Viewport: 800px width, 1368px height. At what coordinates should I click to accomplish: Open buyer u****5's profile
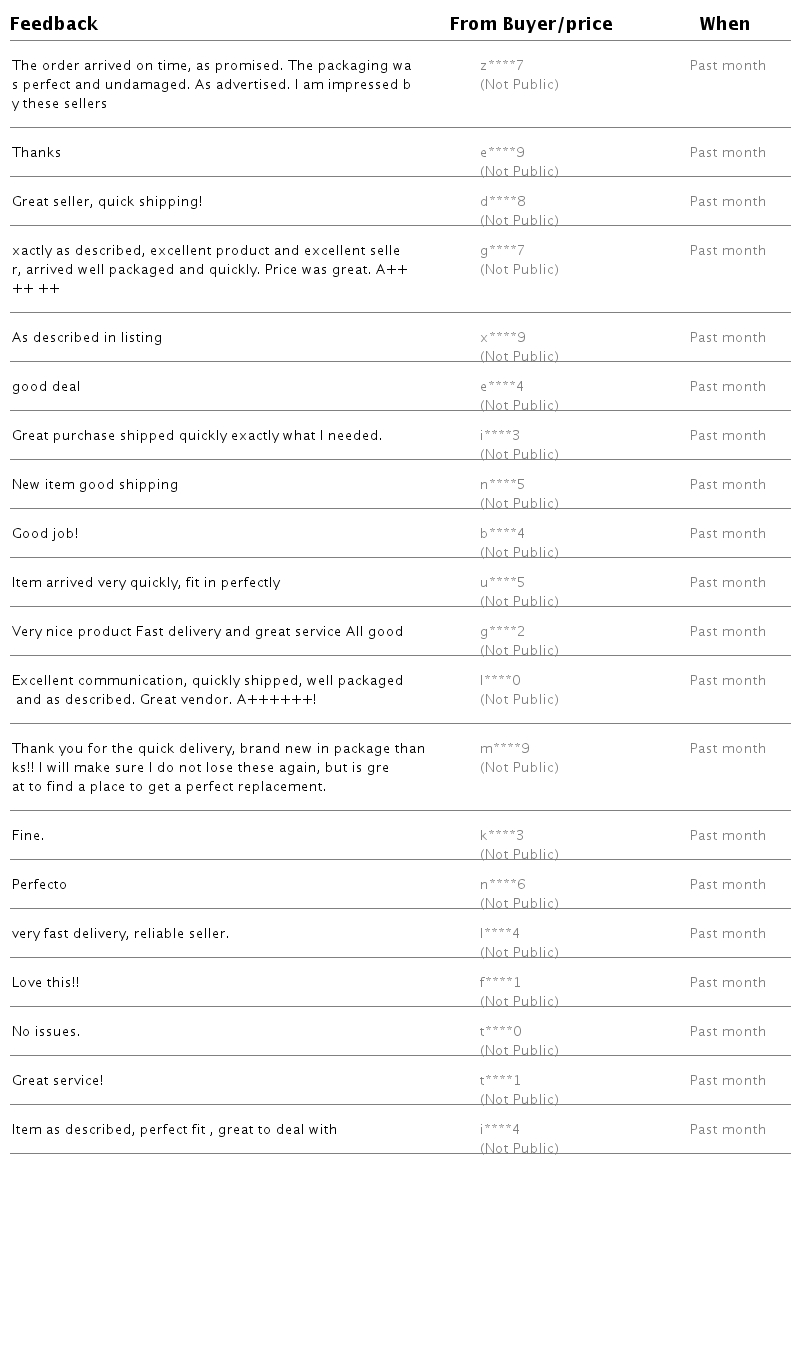coord(502,583)
